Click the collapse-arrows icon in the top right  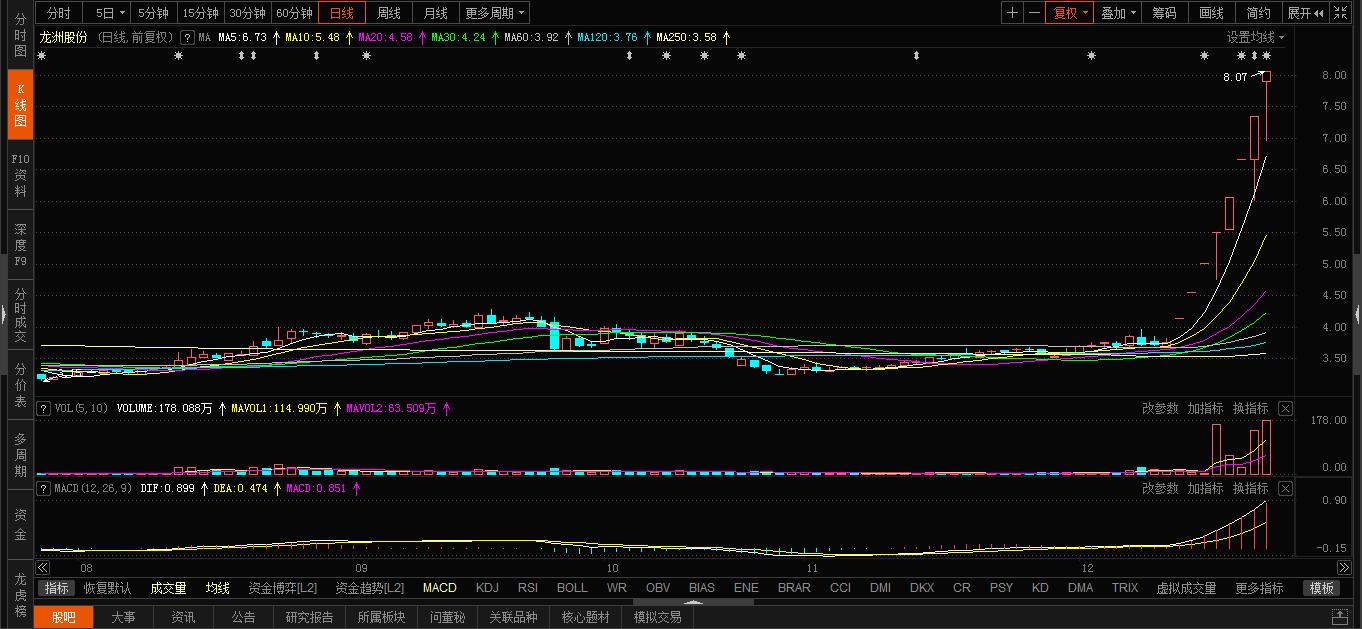1342,13
